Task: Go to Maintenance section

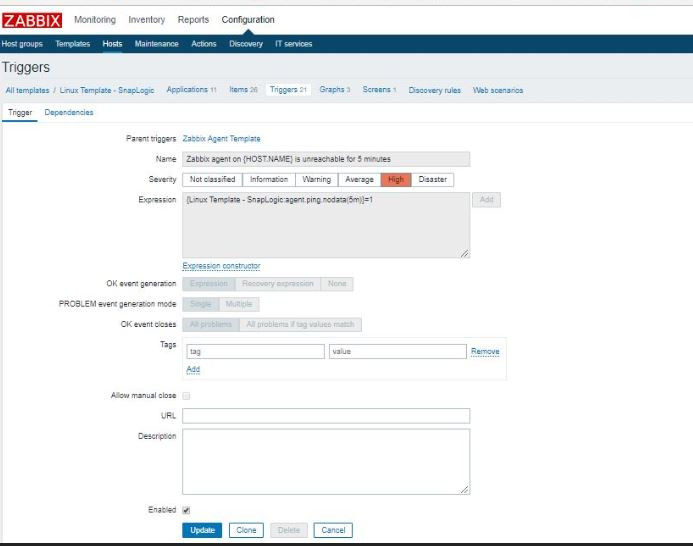Action: (156, 44)
